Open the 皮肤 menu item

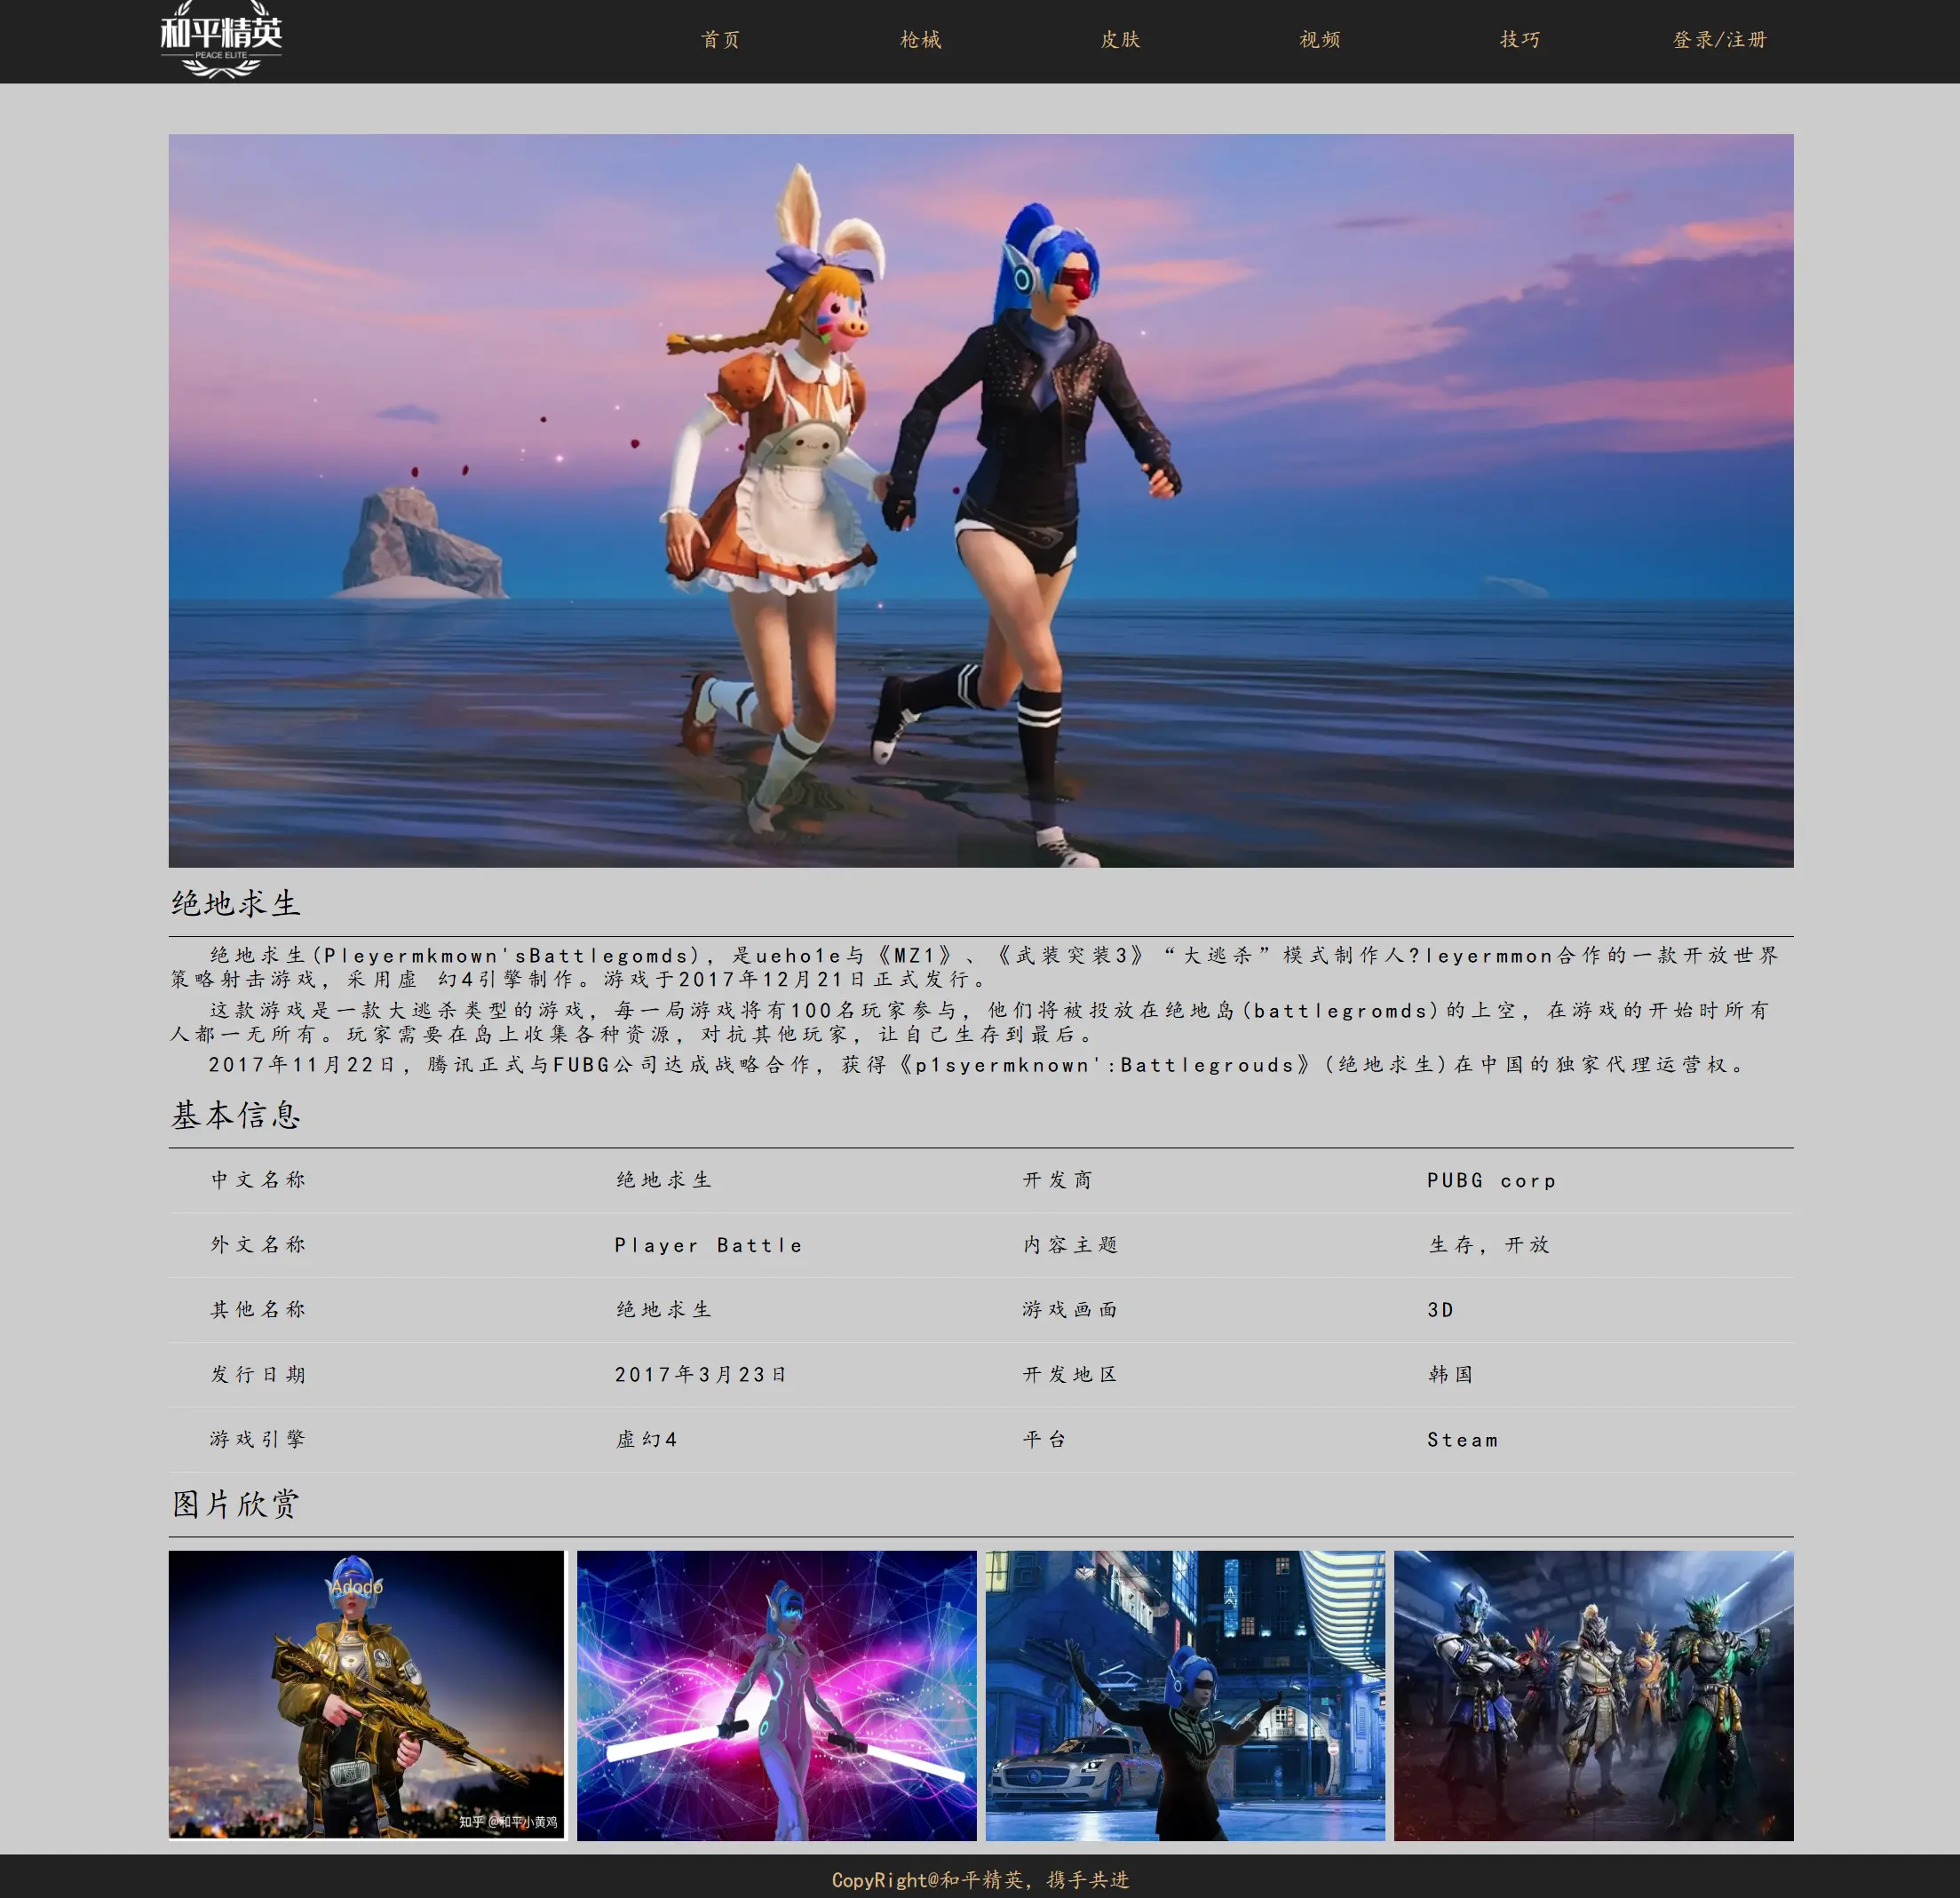1120,40
